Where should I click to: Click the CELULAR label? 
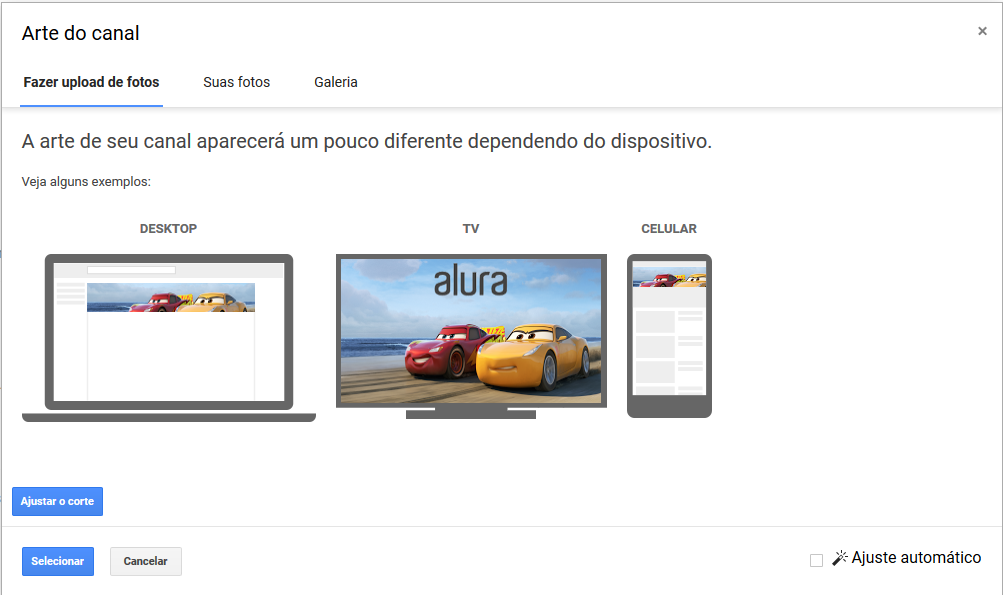pos(669,229)
